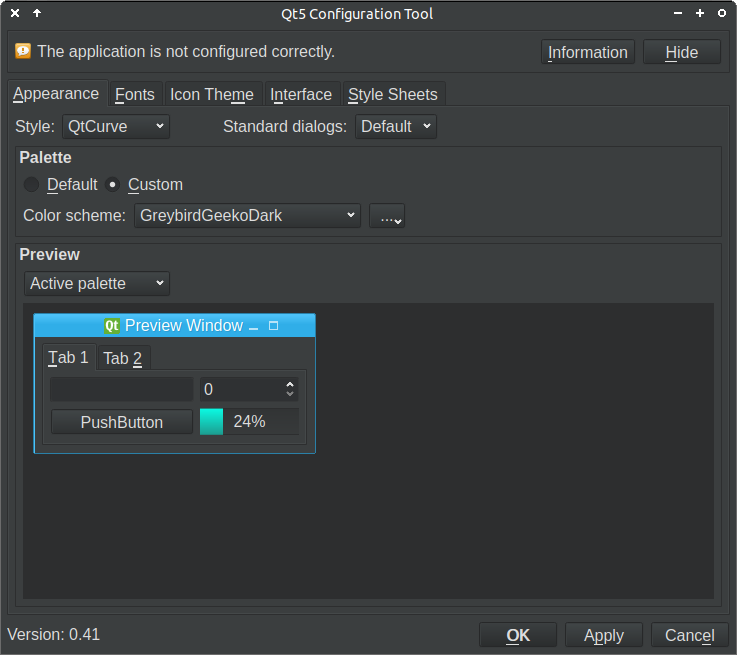The height and width of the screenshot is (655, 737).
Task: Click the circle titlebar icon
Action: [722, 13]
